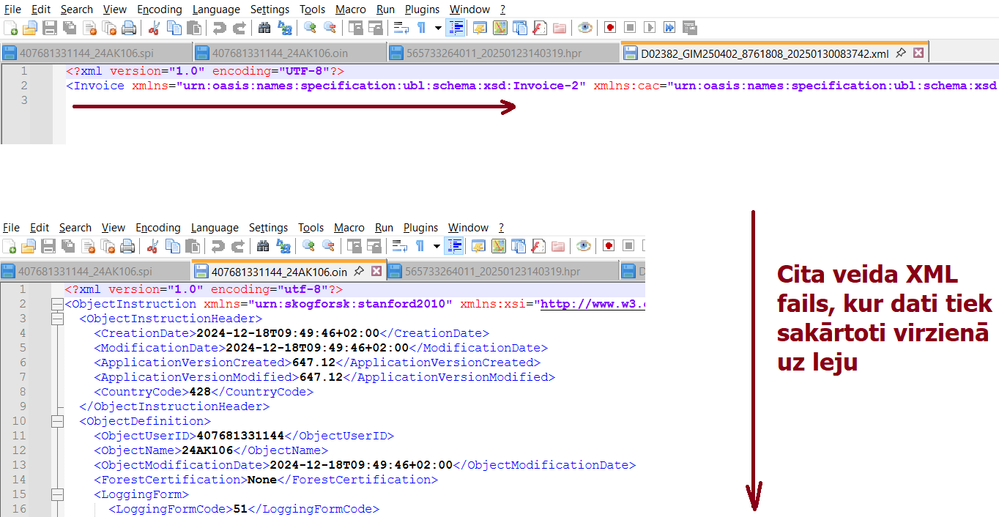Click Replace icon in upper Notepad++ toolbar
Image resolution: width=999 pixels, height=517 pixels.
(284, 28)
